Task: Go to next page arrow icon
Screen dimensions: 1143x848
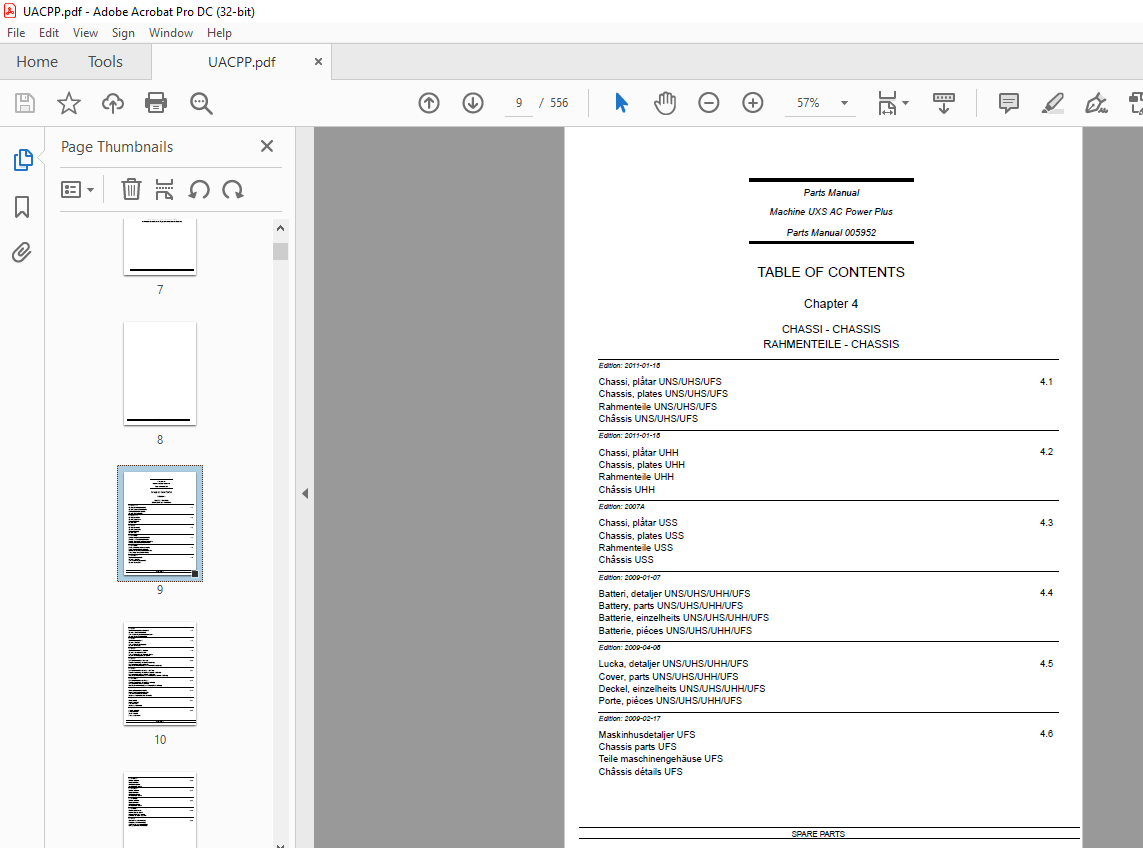Action: click(x=473, y=103)
